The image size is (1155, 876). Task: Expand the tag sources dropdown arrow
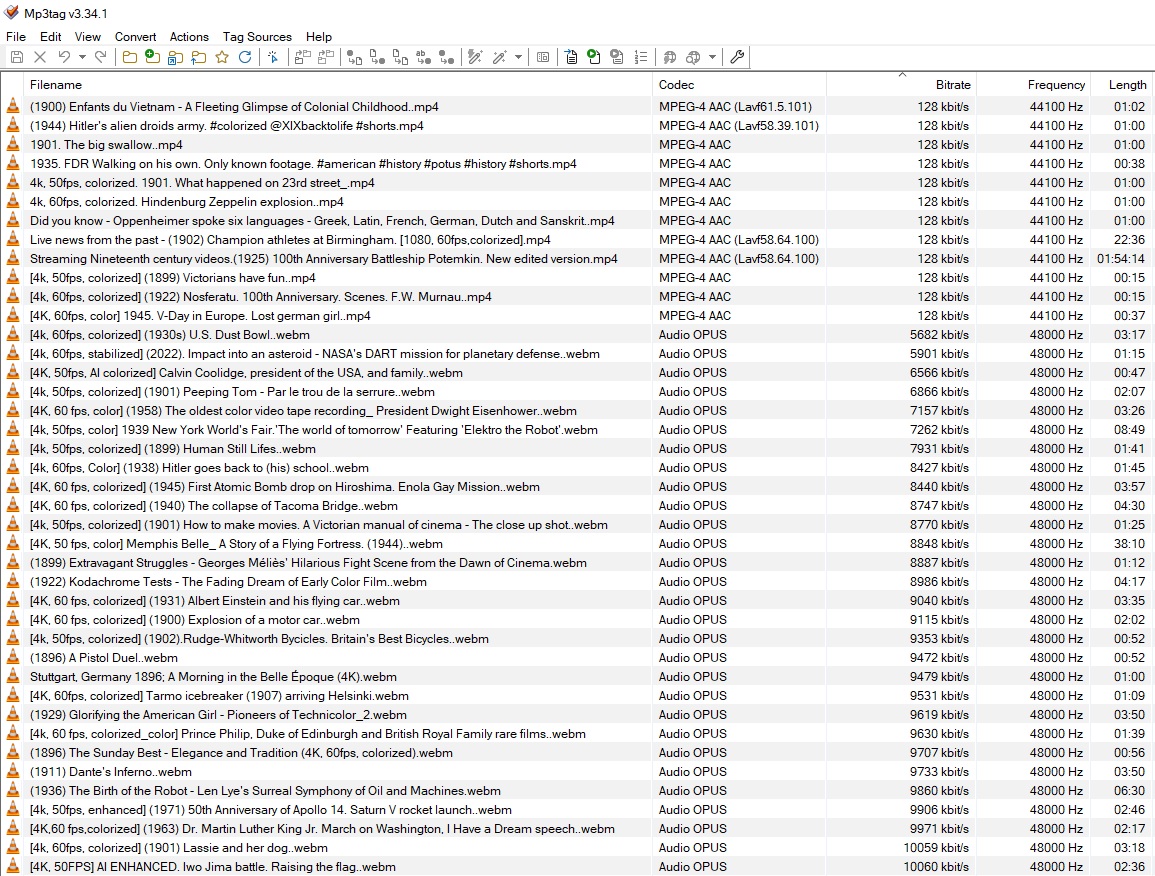pos(712,57)
